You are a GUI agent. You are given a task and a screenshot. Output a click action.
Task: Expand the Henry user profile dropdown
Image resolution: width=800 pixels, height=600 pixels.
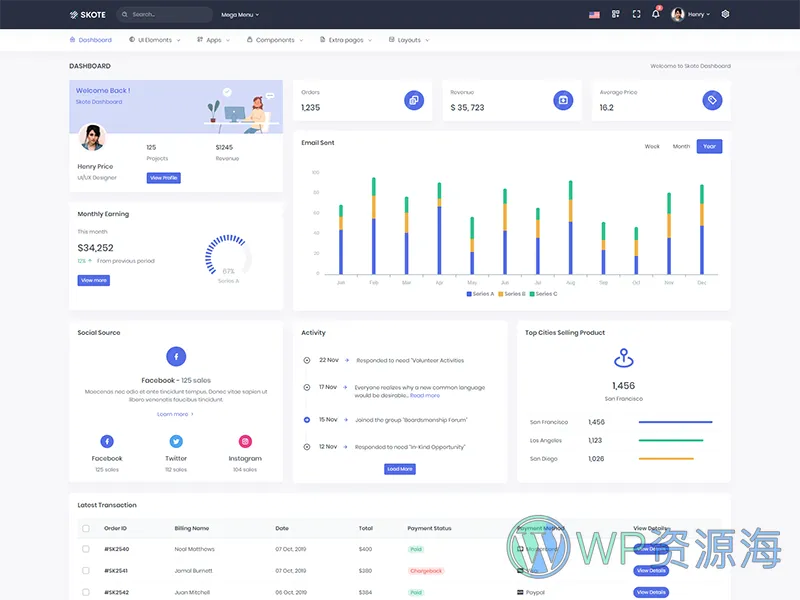point(691,15)
